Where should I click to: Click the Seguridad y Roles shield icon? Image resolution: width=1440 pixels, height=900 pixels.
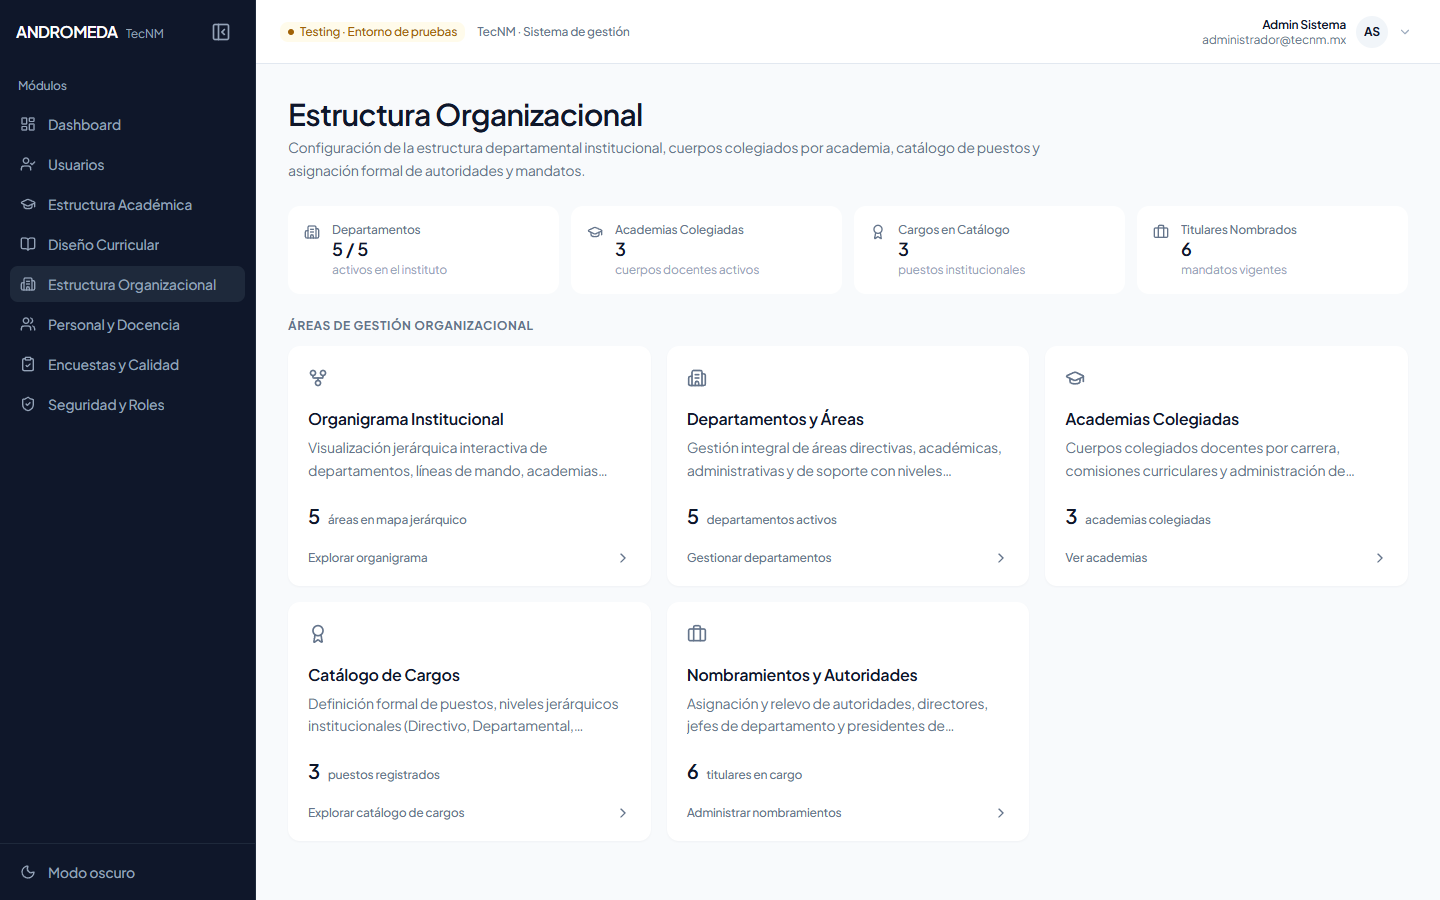click(x=28, y=404)
